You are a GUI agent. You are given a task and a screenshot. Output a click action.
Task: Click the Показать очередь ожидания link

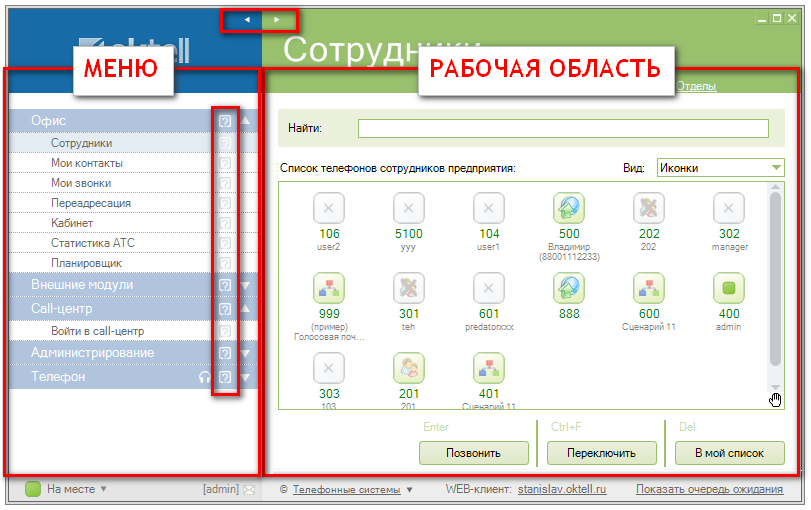[x=708, y=490]
